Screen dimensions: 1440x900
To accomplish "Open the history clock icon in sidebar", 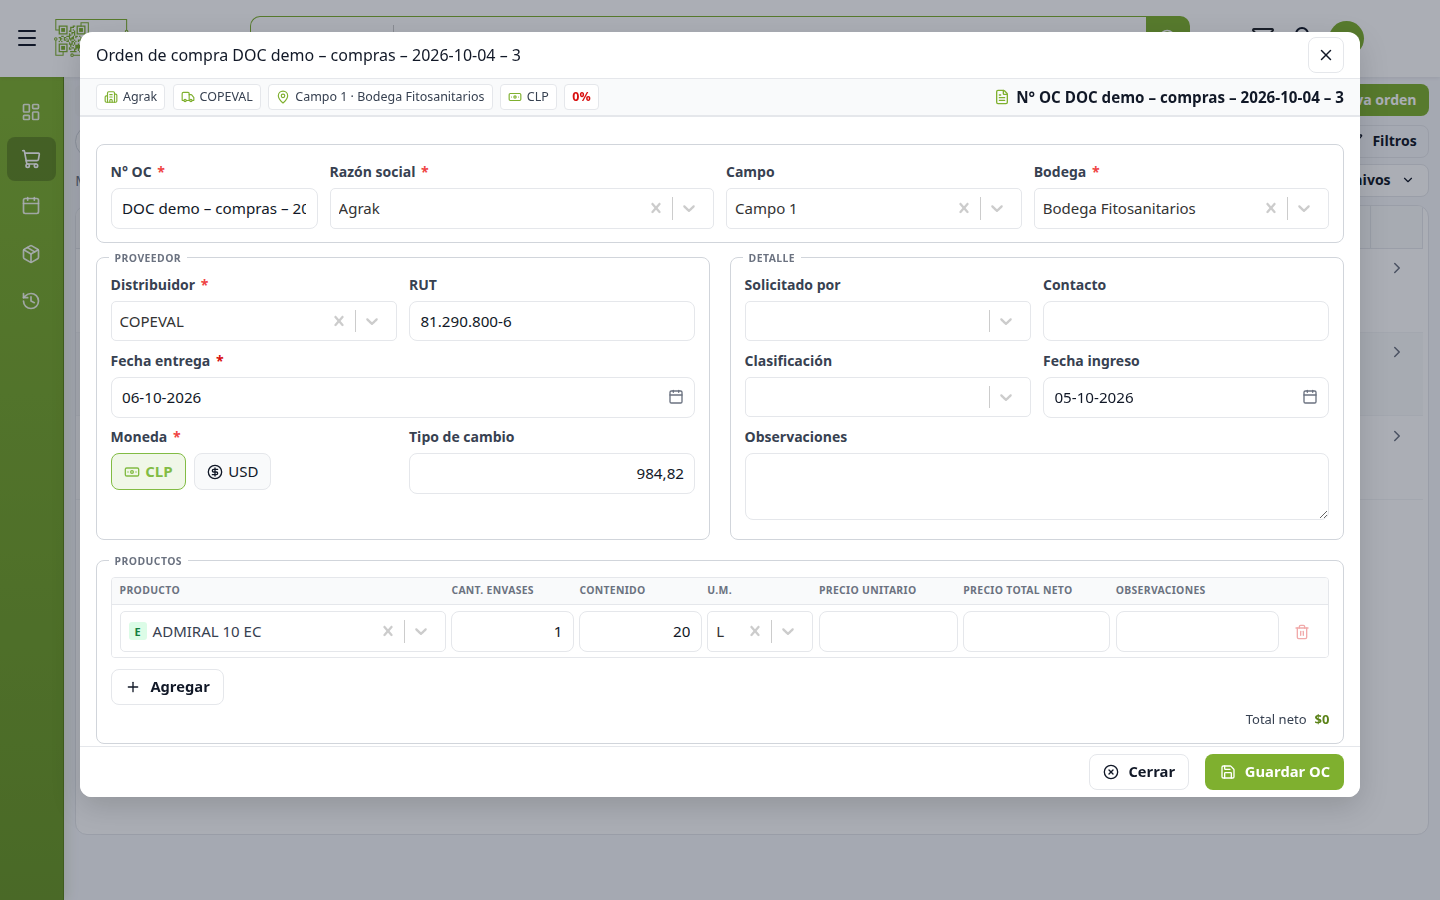I will click(x=31, y=301).
